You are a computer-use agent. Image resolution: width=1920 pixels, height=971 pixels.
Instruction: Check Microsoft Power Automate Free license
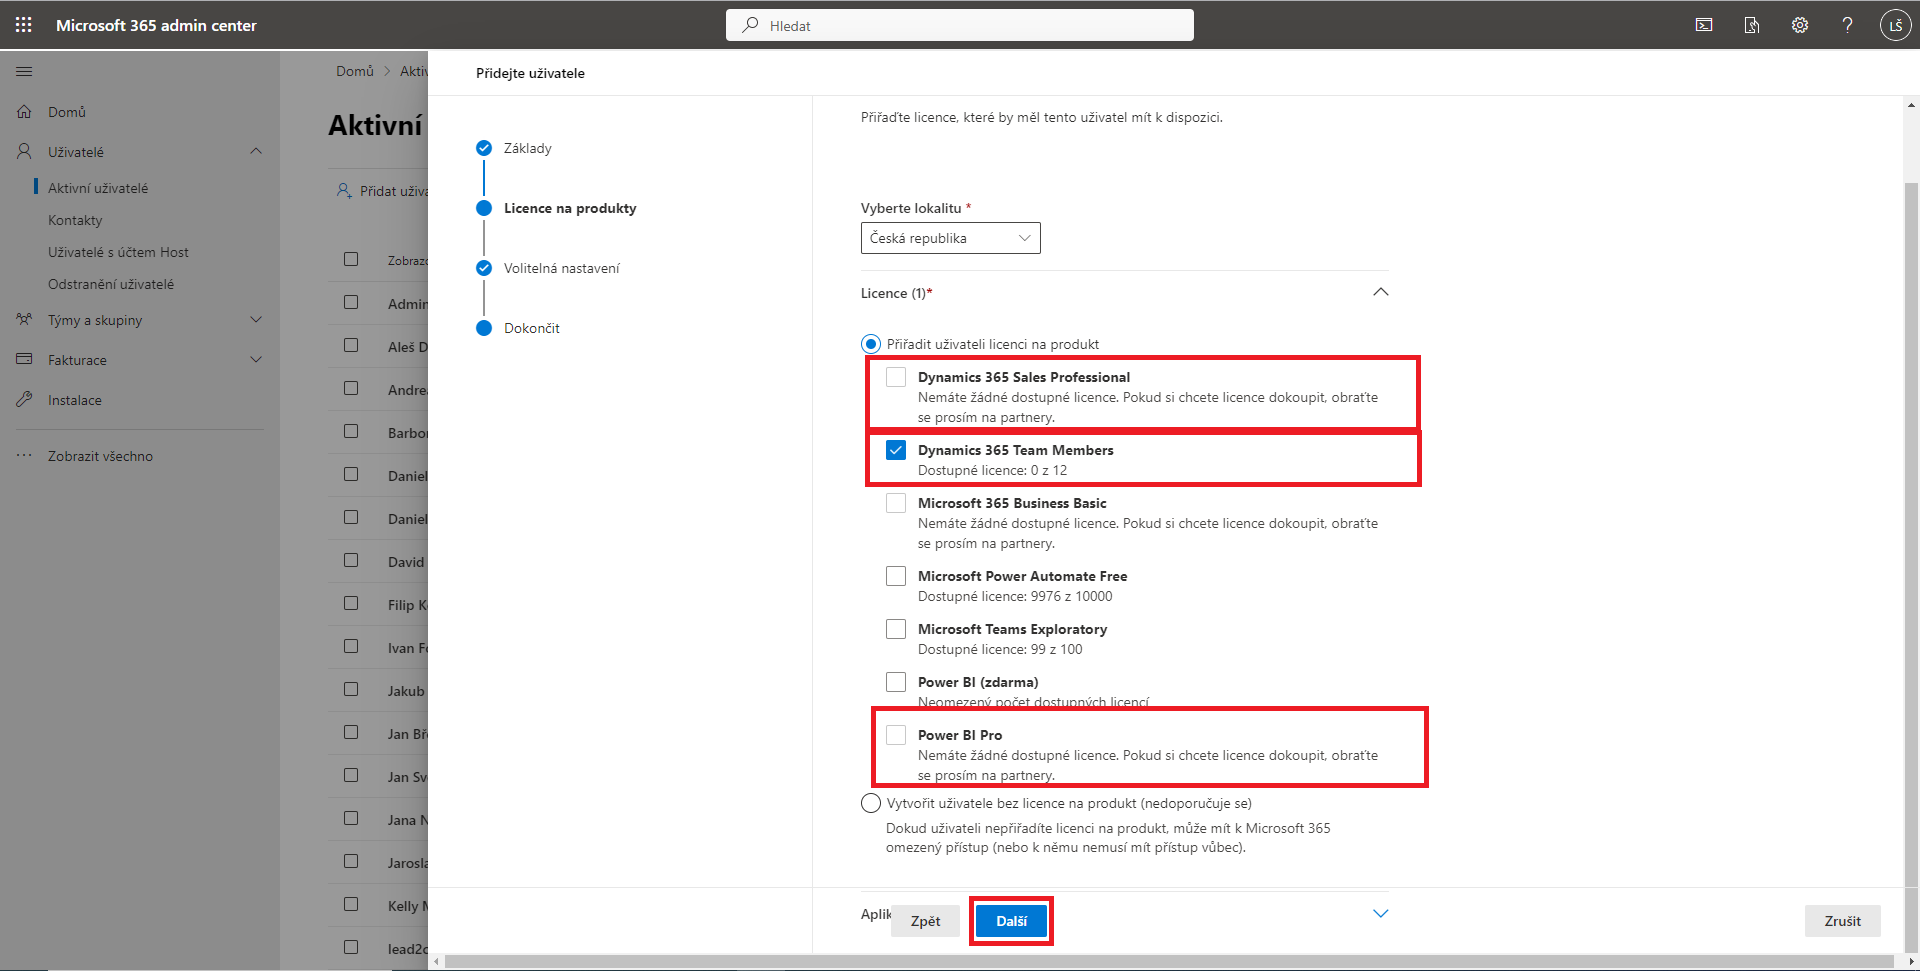[x=896, y=576]
